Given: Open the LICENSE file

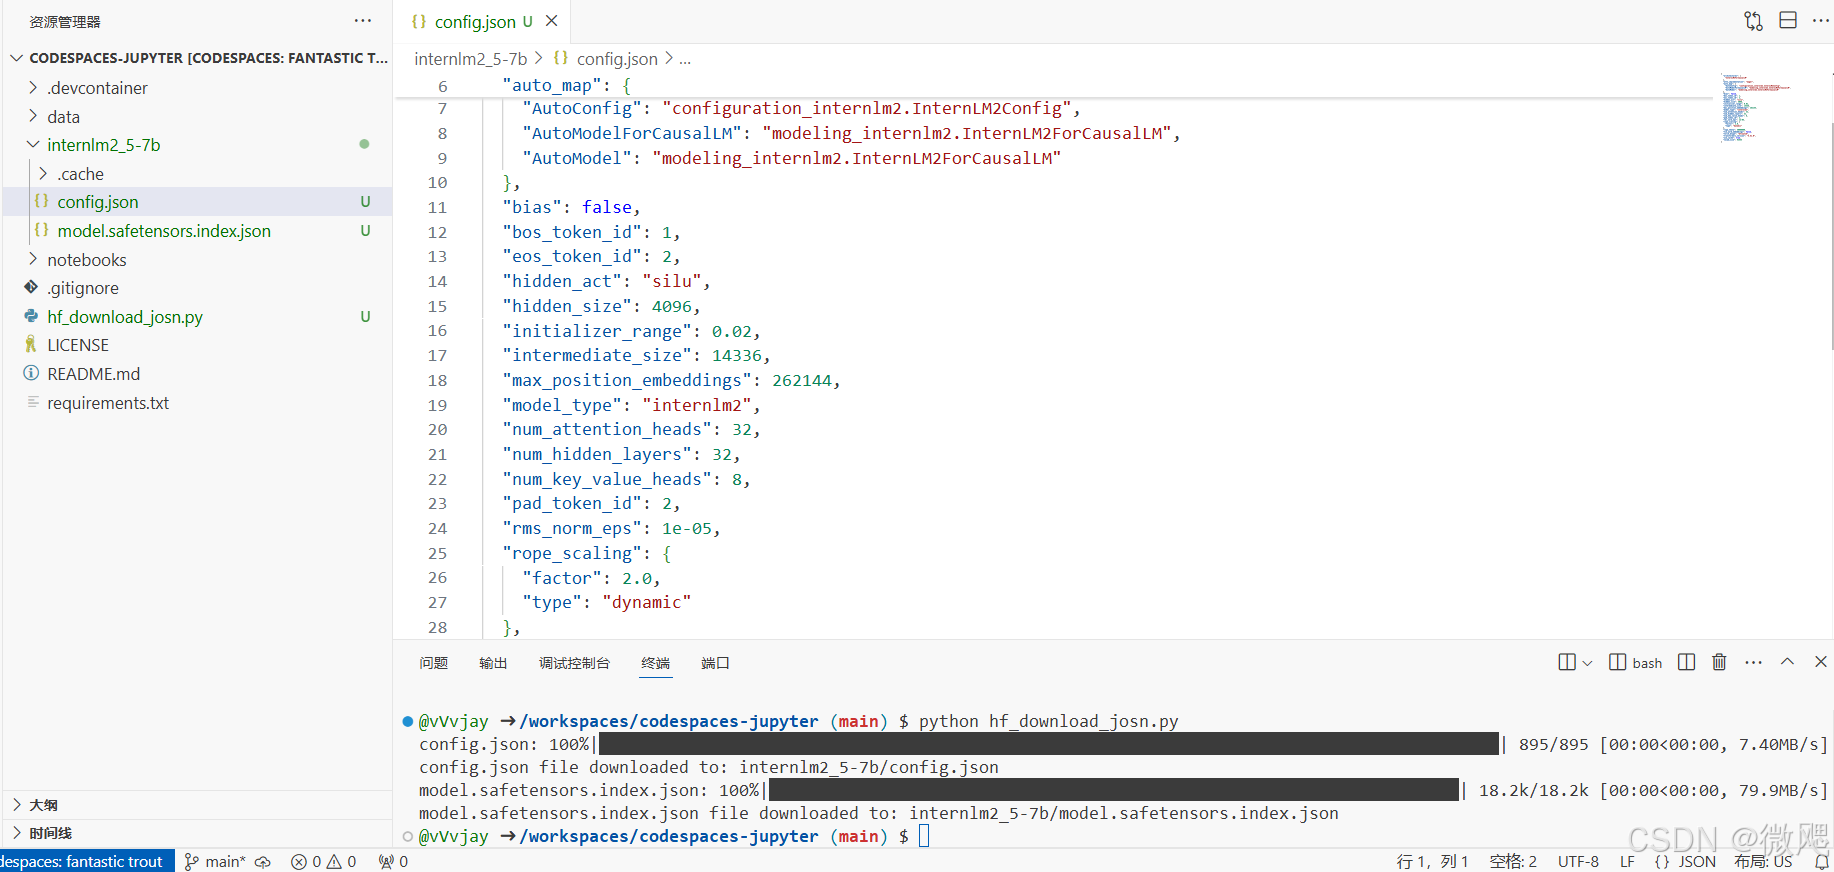Looking at the screenshot, I should pos(198,345).
